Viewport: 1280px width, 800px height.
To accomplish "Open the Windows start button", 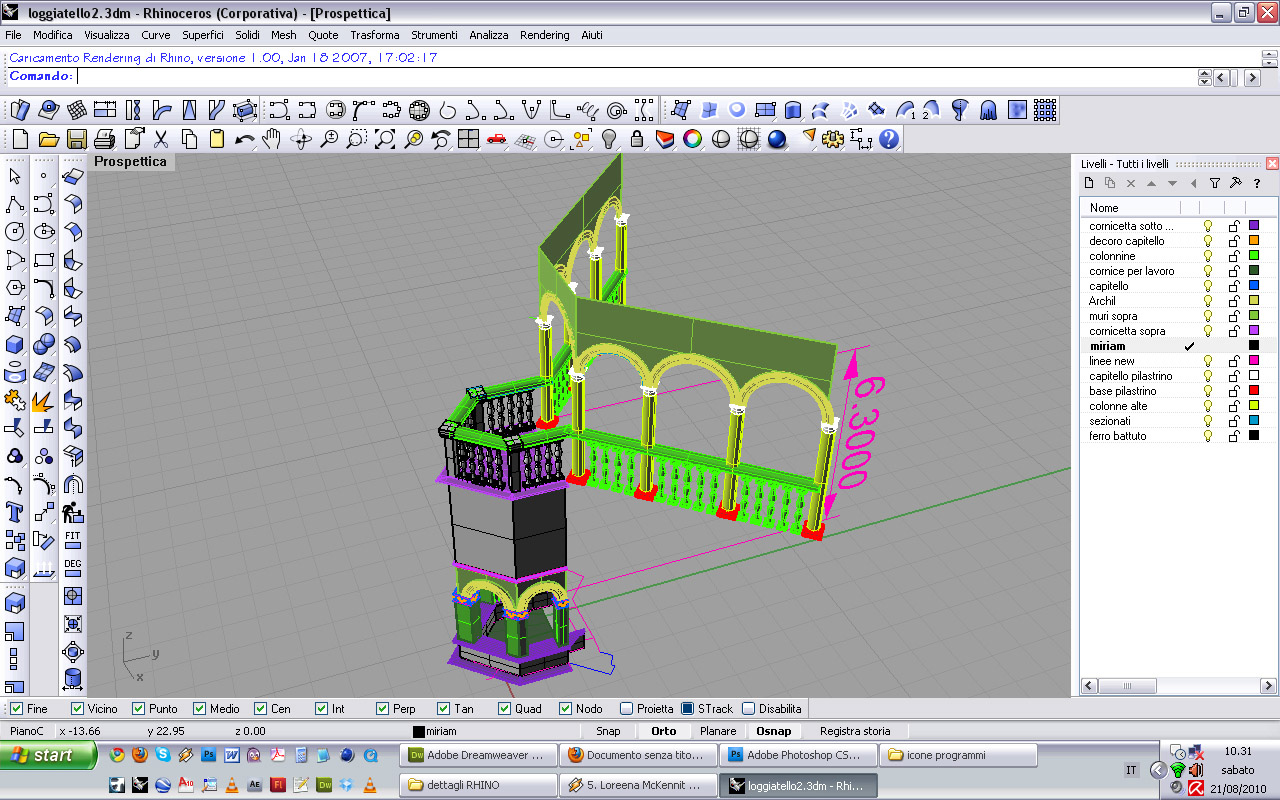I will point(49,755).
